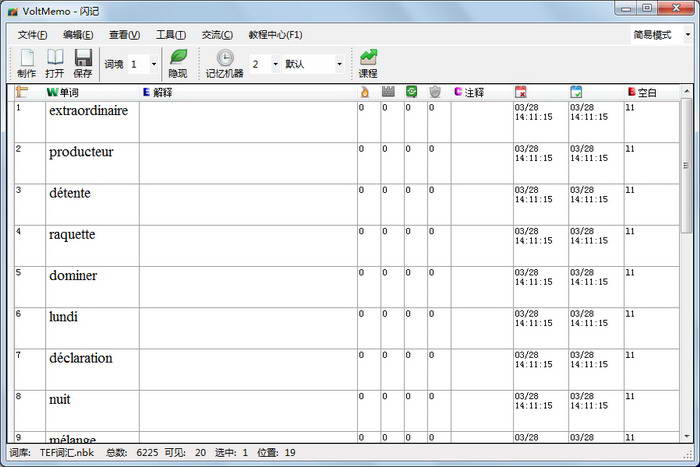Open the 文件(F) menu
Screen dimensions: 700x467
coord(32,35)
